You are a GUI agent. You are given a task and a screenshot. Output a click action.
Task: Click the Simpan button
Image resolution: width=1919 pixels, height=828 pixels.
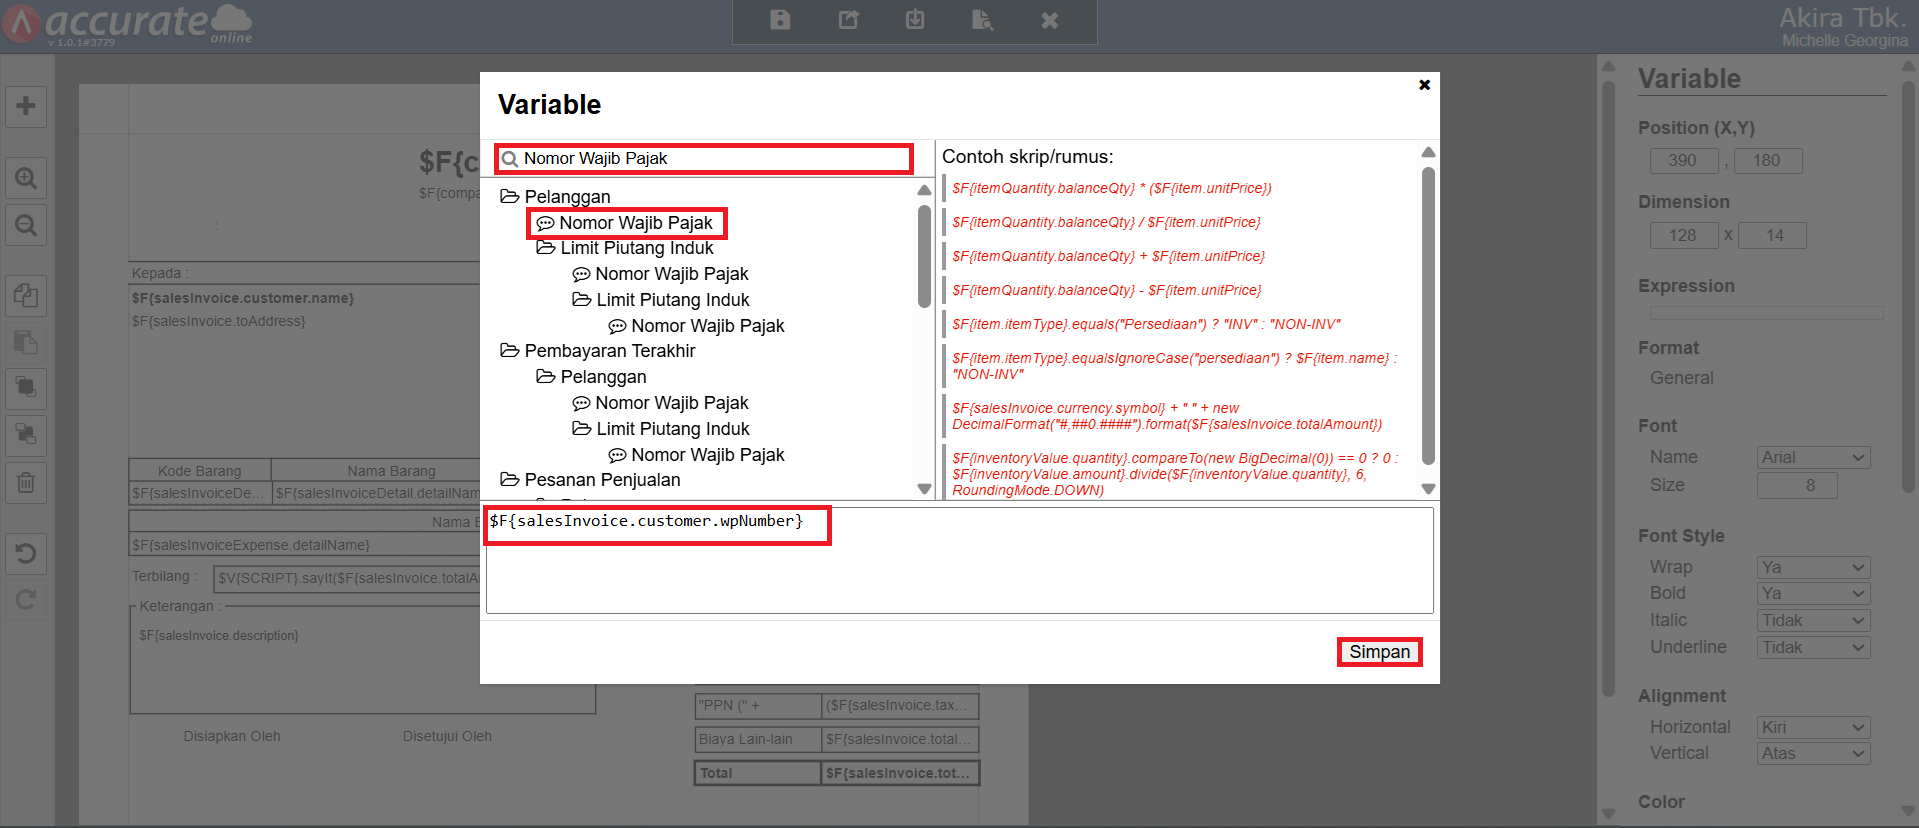click(1379, 652)
